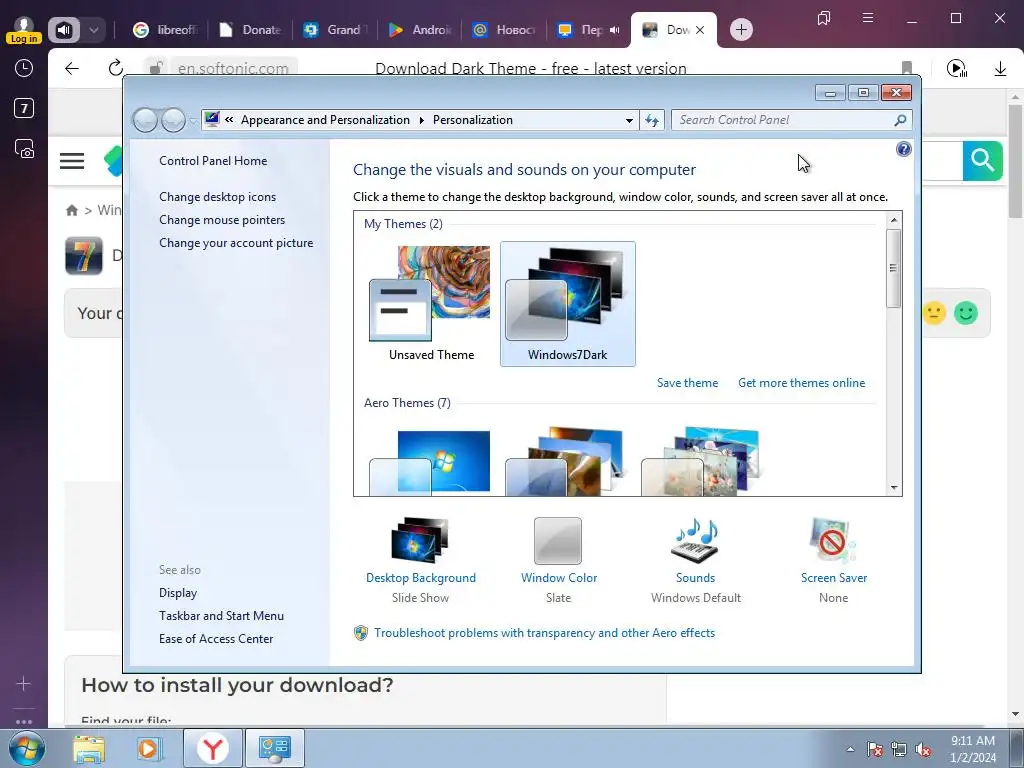Open the recent pages dropdown beside nav arrows
Image resolution: width=1024 pixels, height=768 pixels.
[x=193, y=121]
